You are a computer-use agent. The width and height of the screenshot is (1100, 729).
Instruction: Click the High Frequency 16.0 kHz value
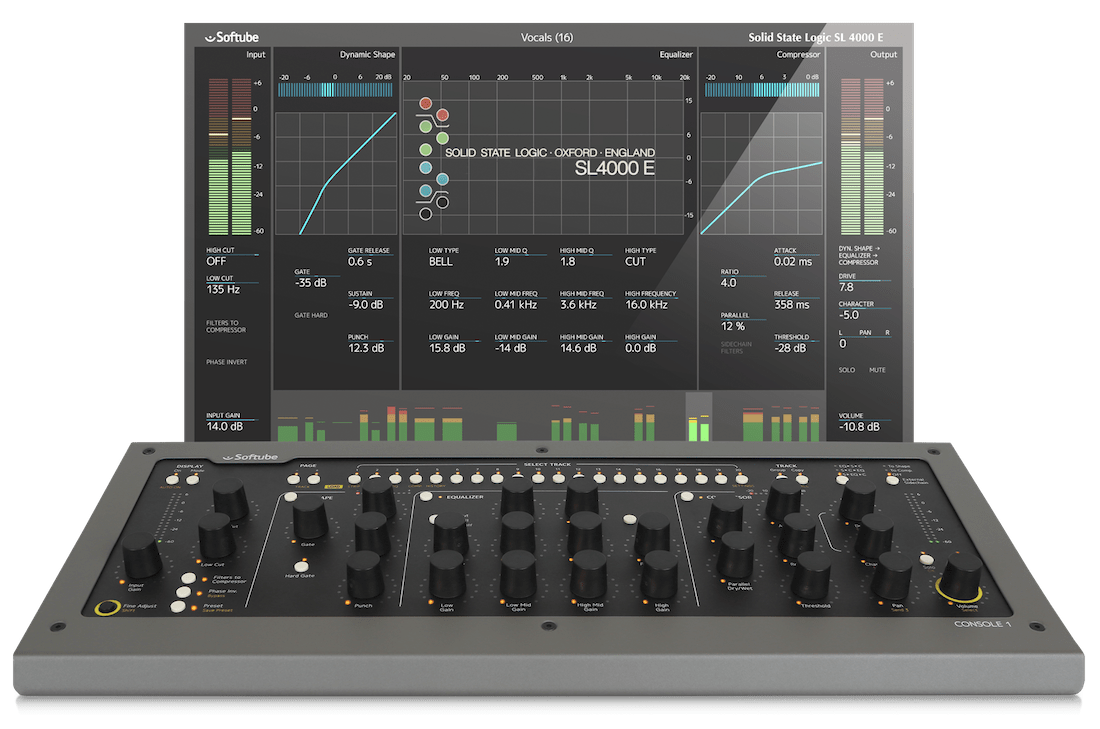(646, 305)
